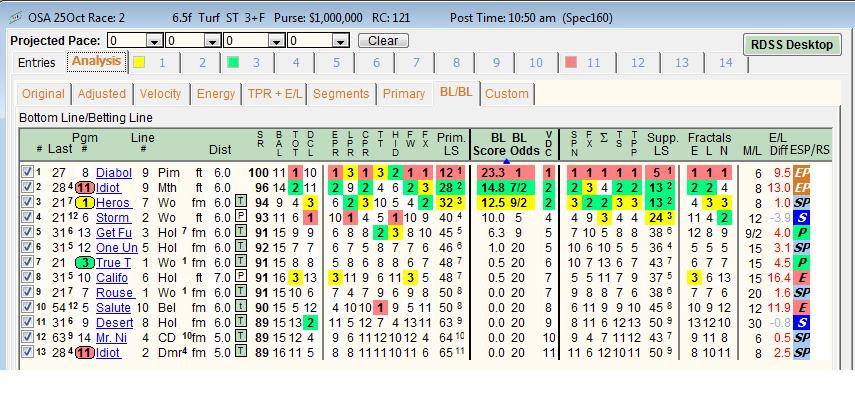Click yellow square marker beside tab 1
This screenshot has height=400, width=855.
[139, 63]
